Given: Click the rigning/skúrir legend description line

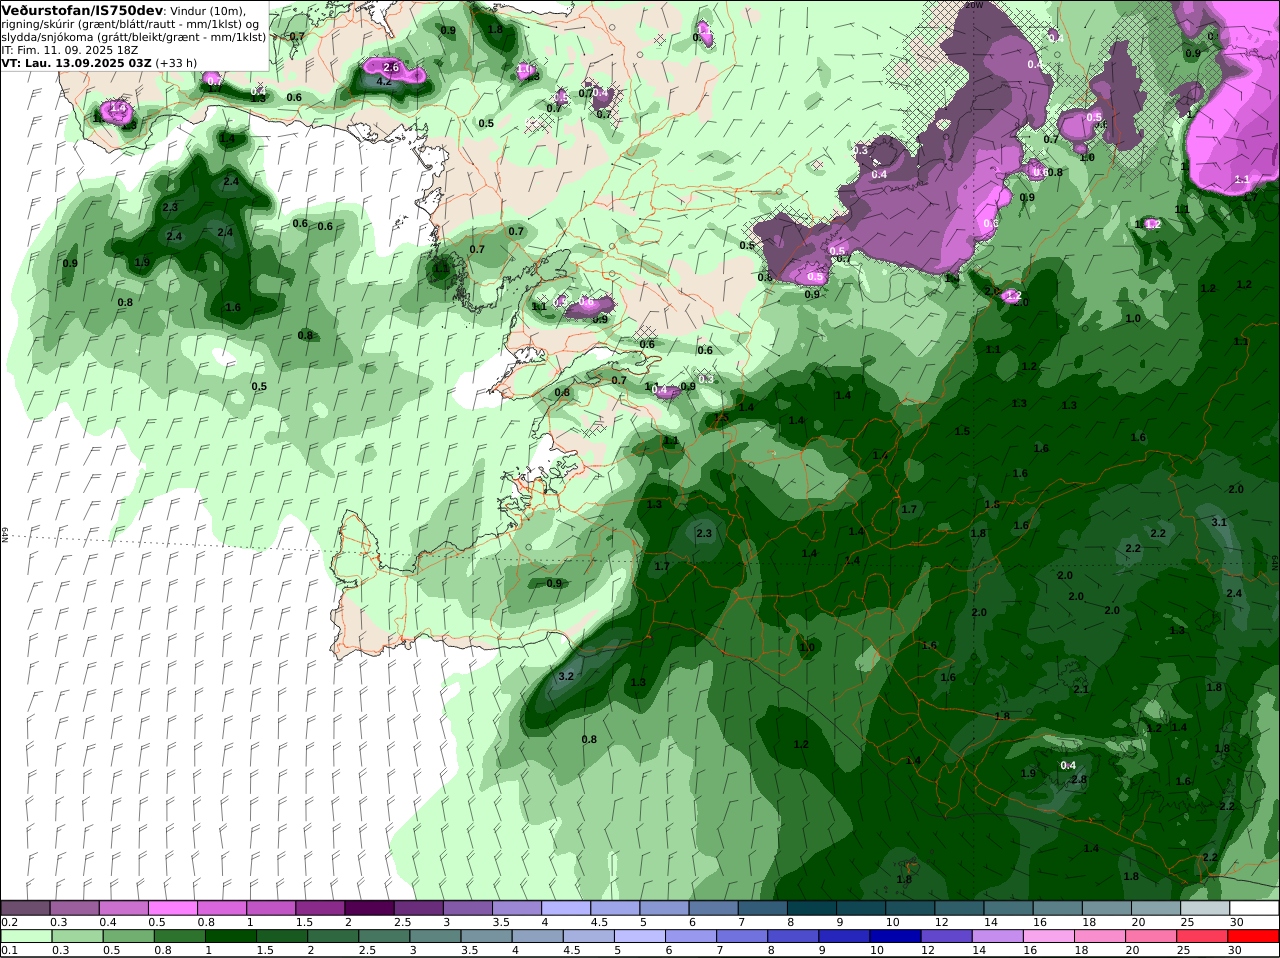Looking at the screenshot, I should click(x=130, y=24).
